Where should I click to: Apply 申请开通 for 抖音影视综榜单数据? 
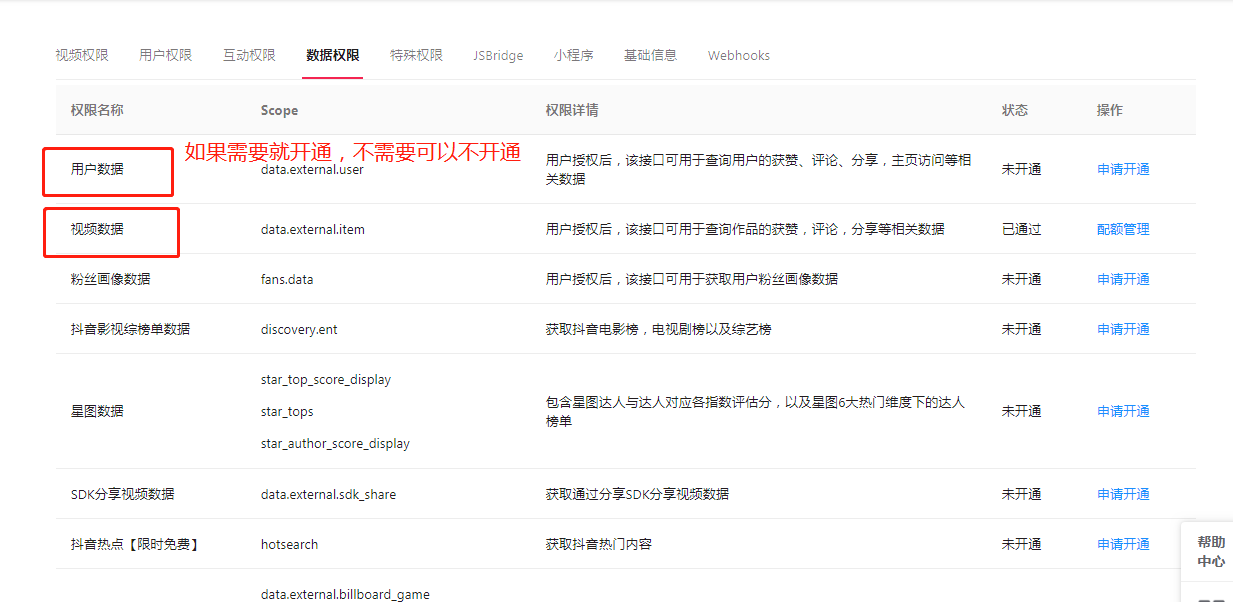coord(1123,329)
